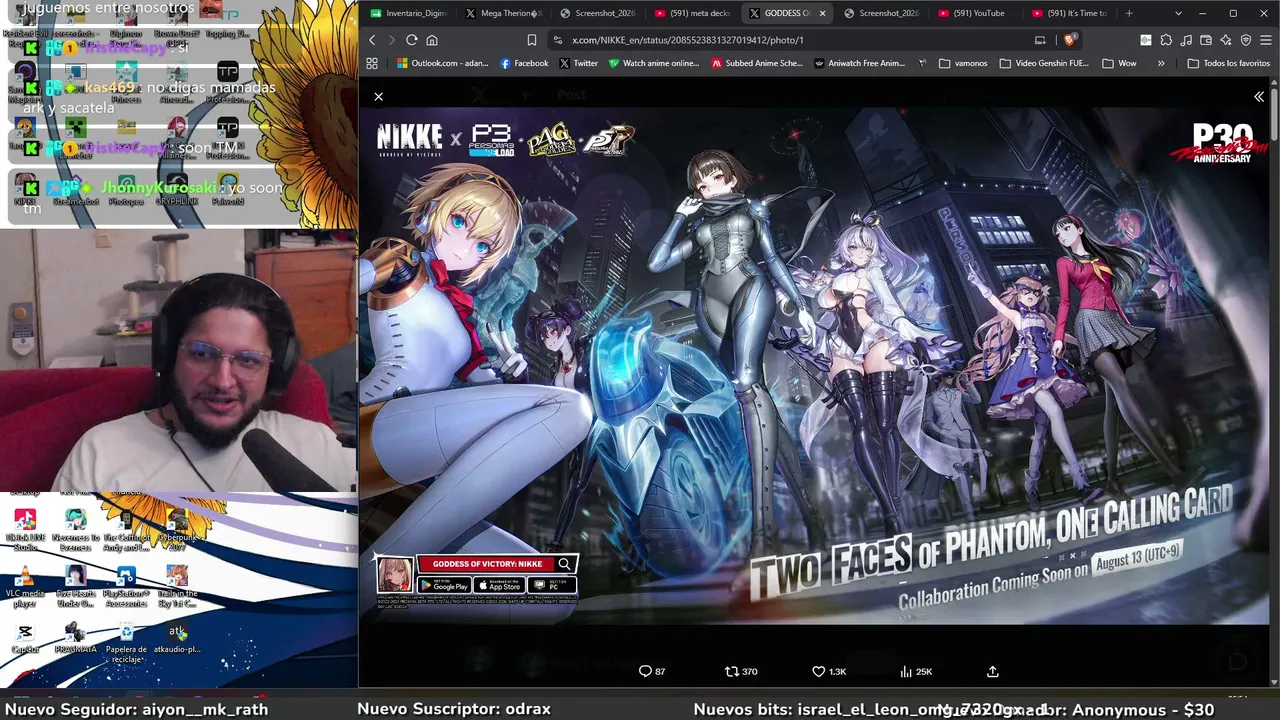Open the browser main hamburger menu
Image resolution: width=1280 pixels, height=720 pixels.
[x=1265, y=40]
